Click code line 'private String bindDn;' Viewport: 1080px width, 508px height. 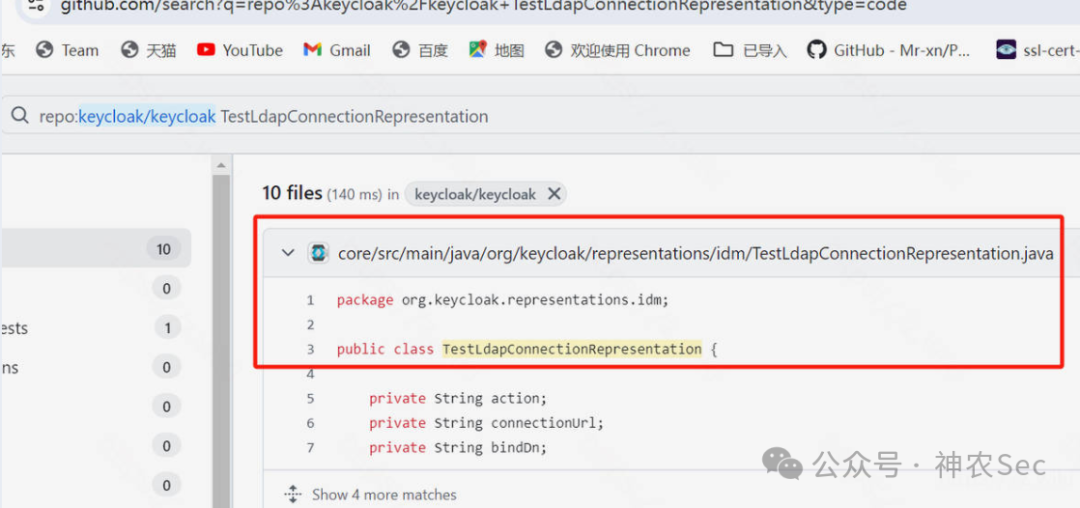[457, 447]
